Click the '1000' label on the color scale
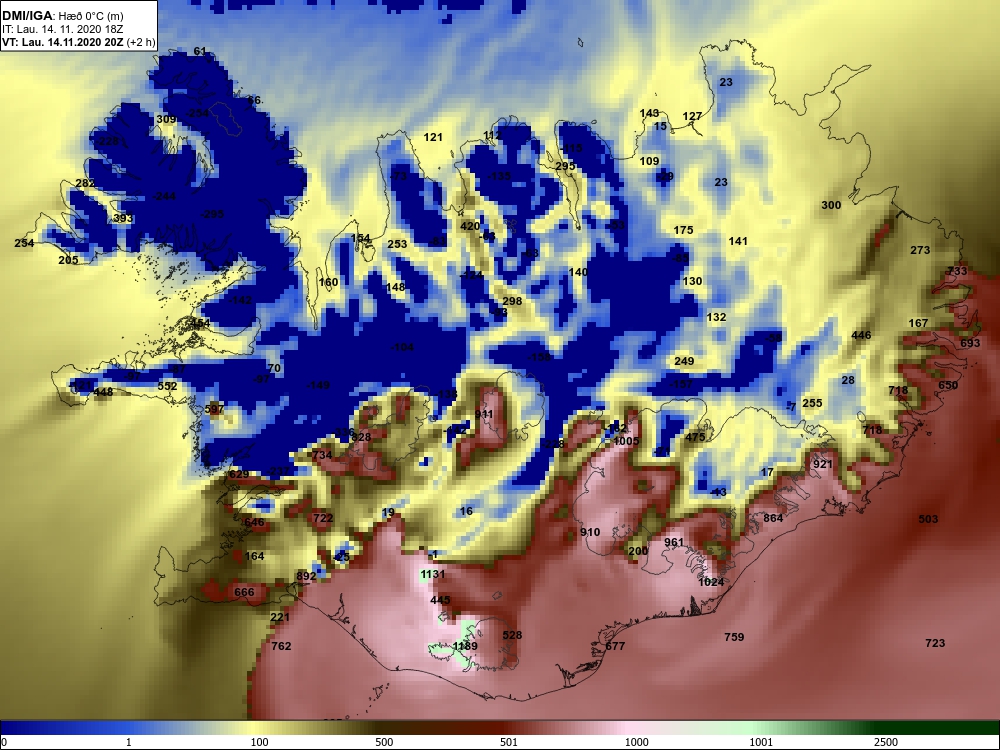The width and height of the screenshot is (1000, 750). pyautogui.click(x=636, y=742)
